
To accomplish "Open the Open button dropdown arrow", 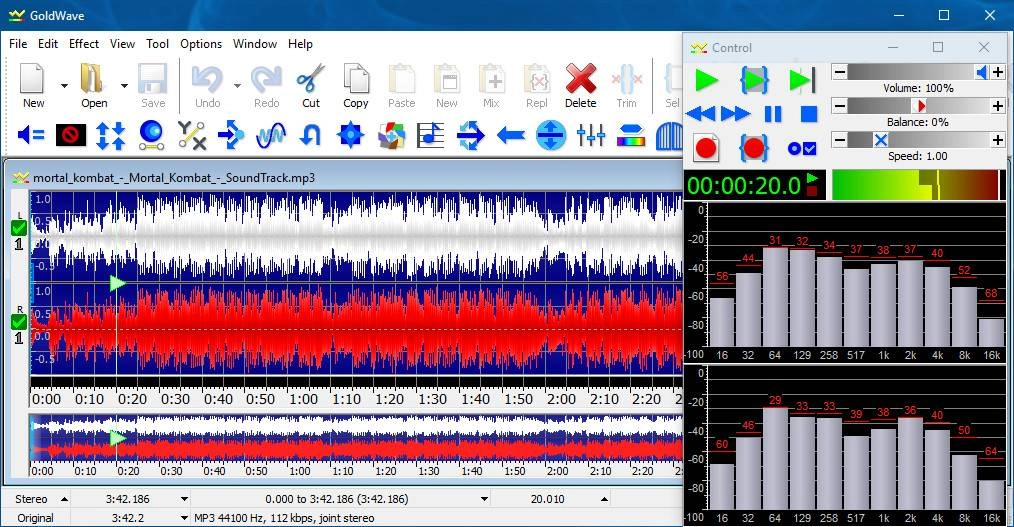I will 124,85.
